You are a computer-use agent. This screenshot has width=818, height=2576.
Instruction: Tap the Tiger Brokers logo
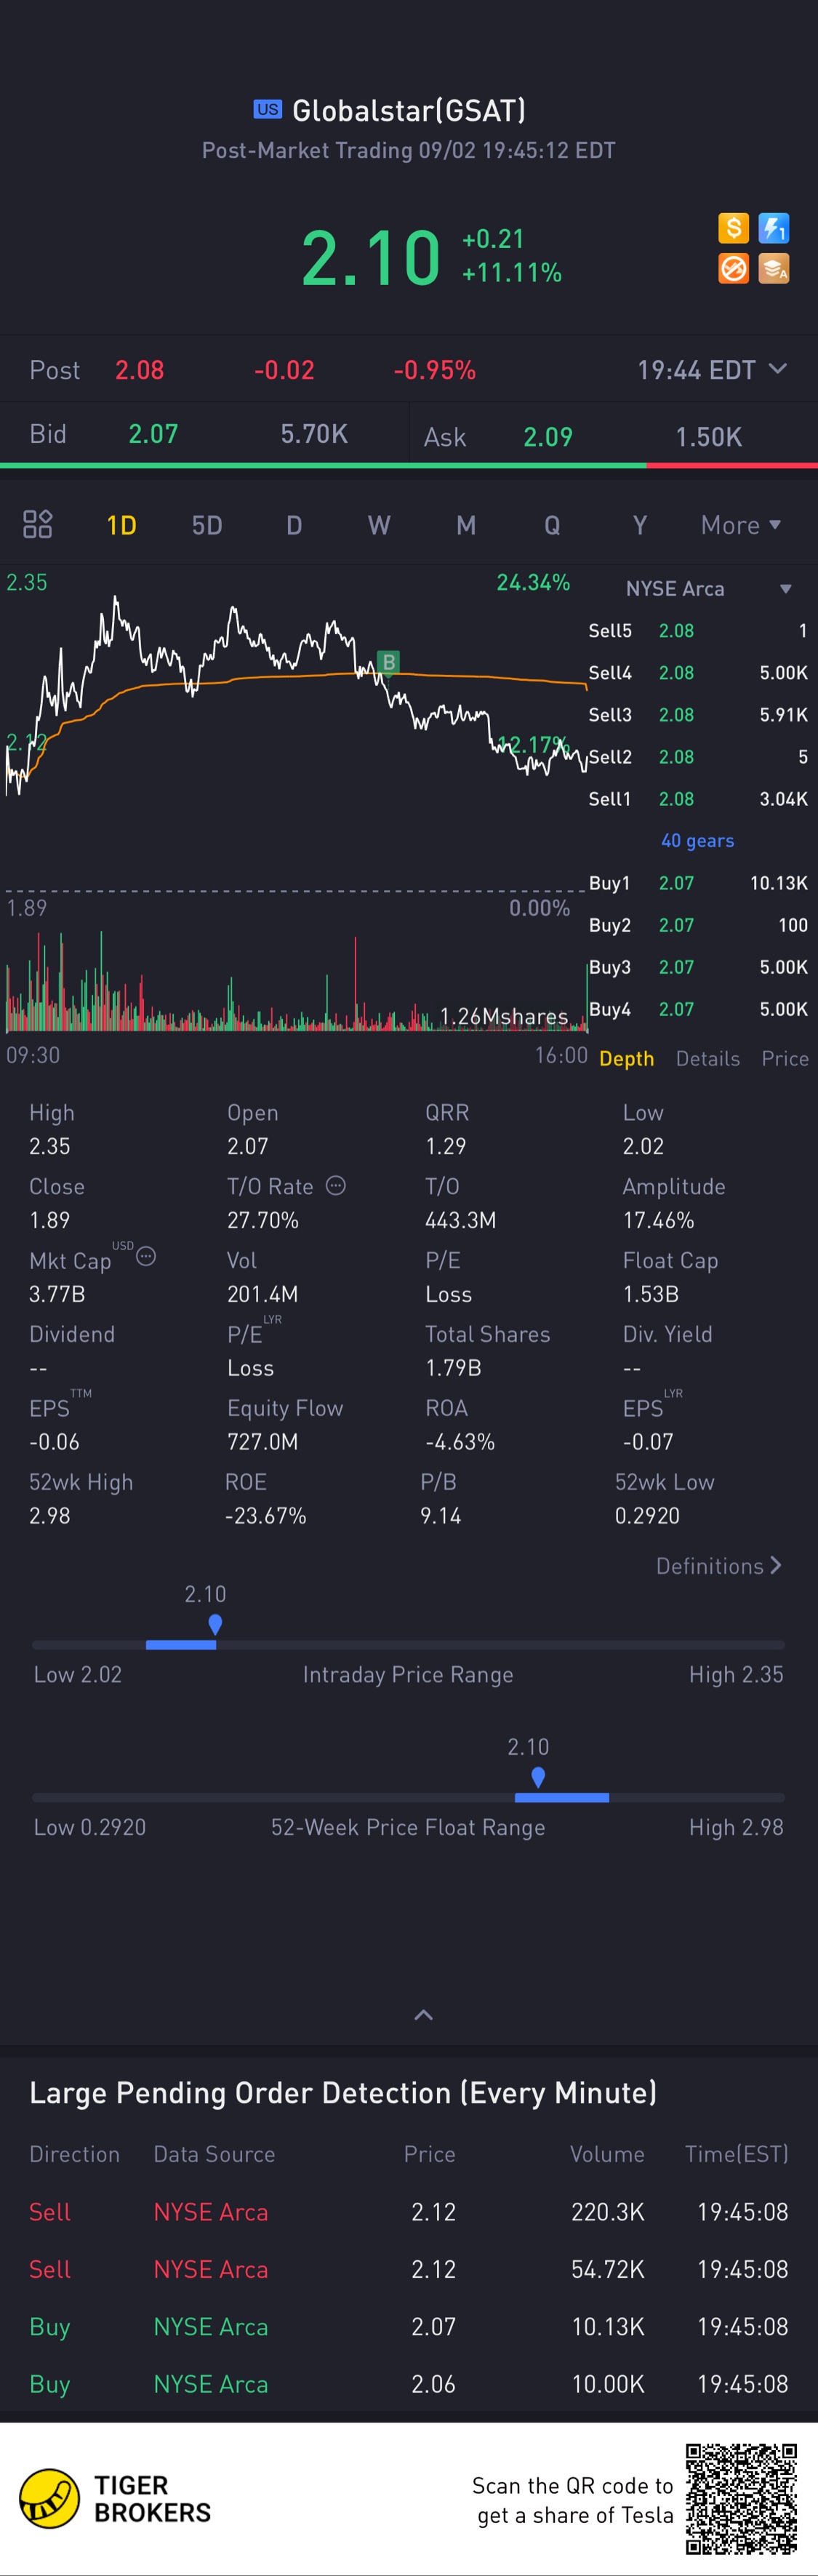point(116,2498)
